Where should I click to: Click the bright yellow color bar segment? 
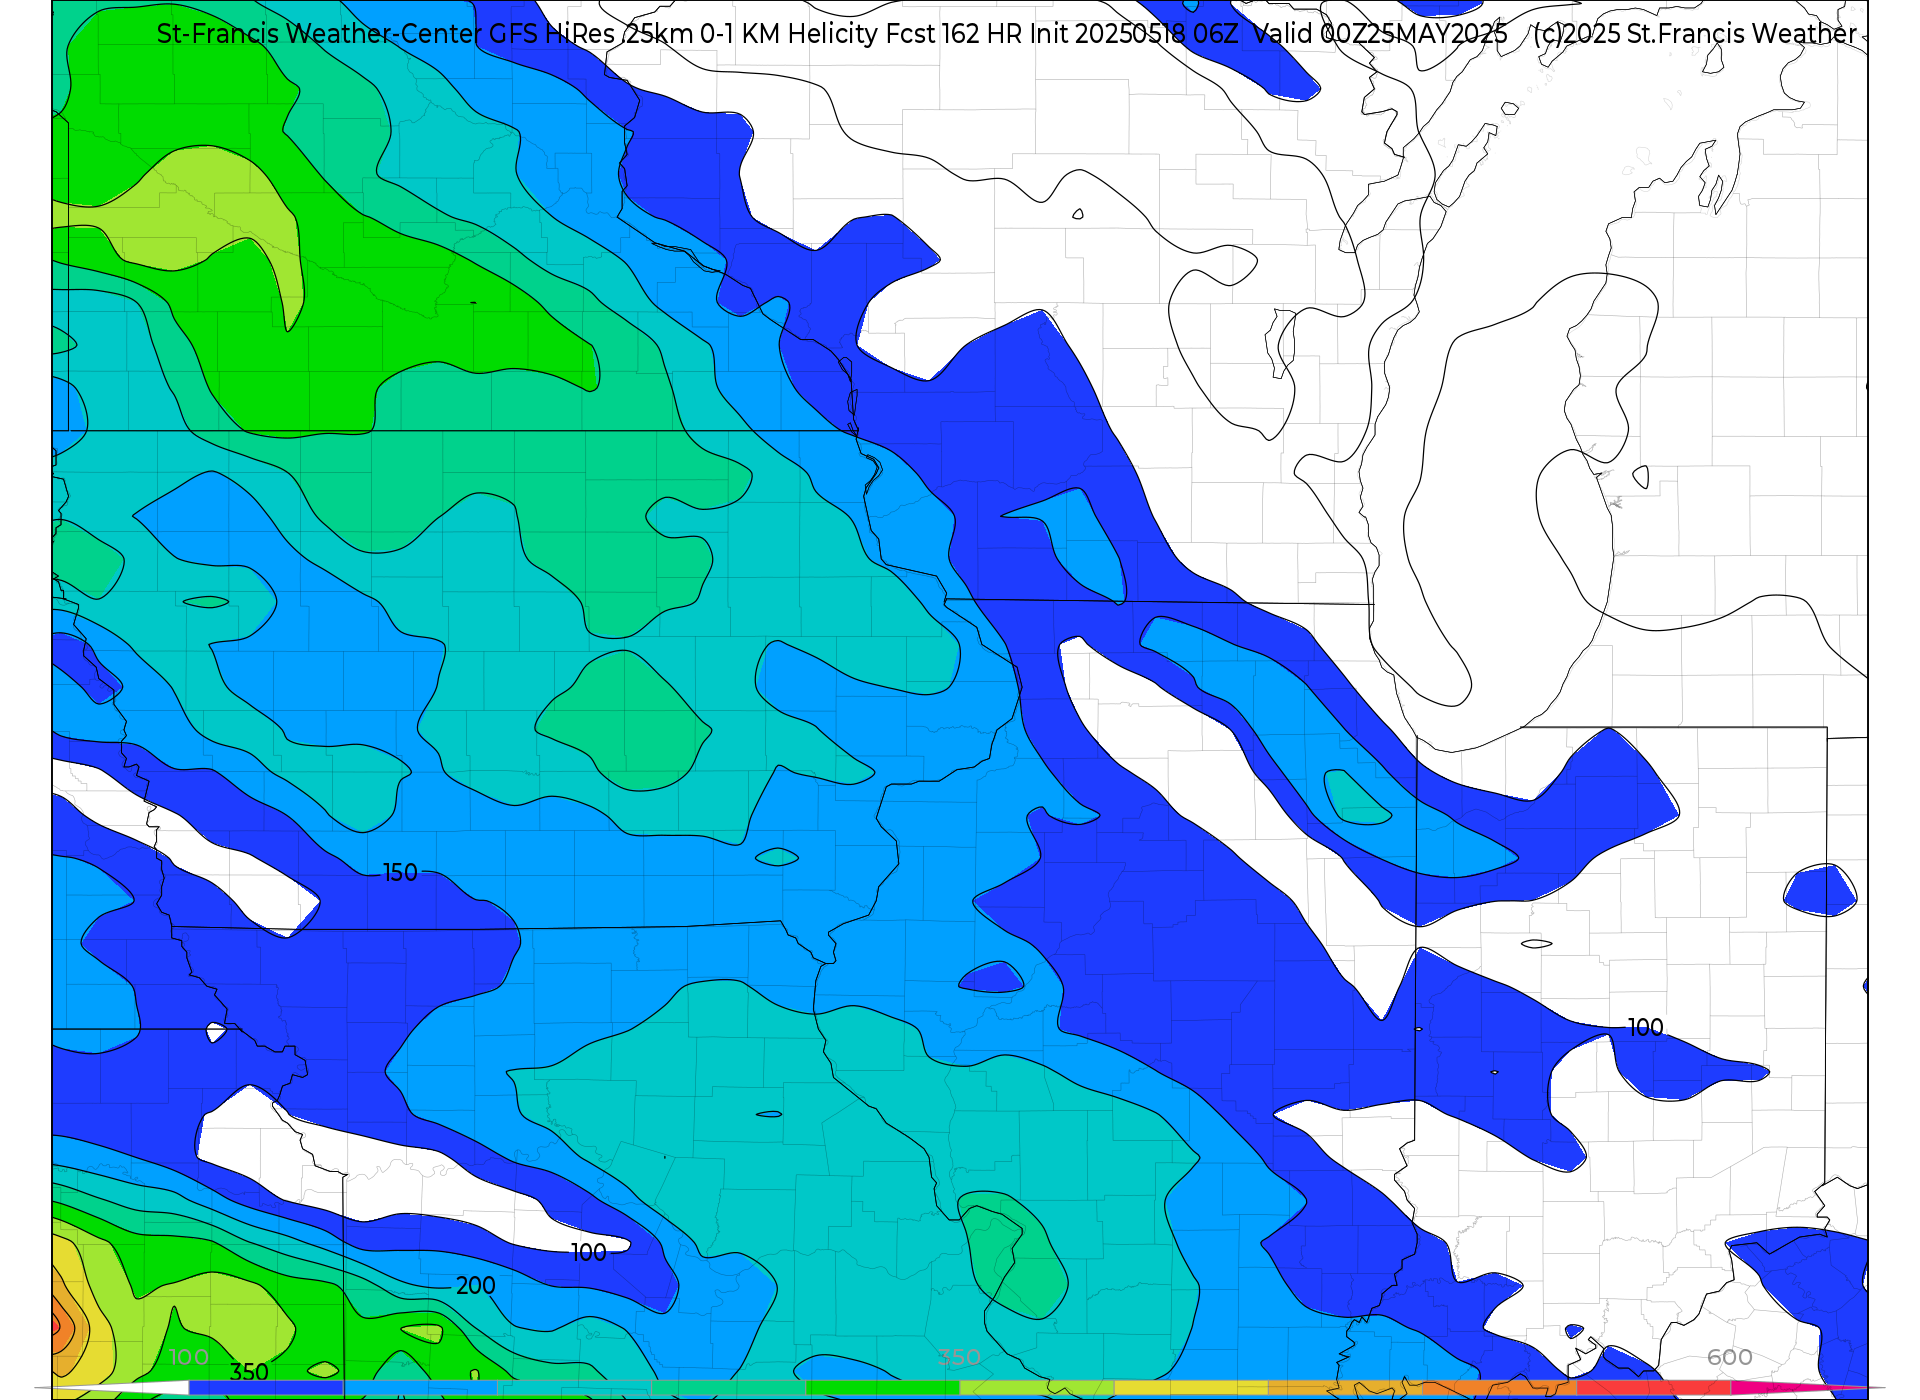(x=1191, y=1388)
